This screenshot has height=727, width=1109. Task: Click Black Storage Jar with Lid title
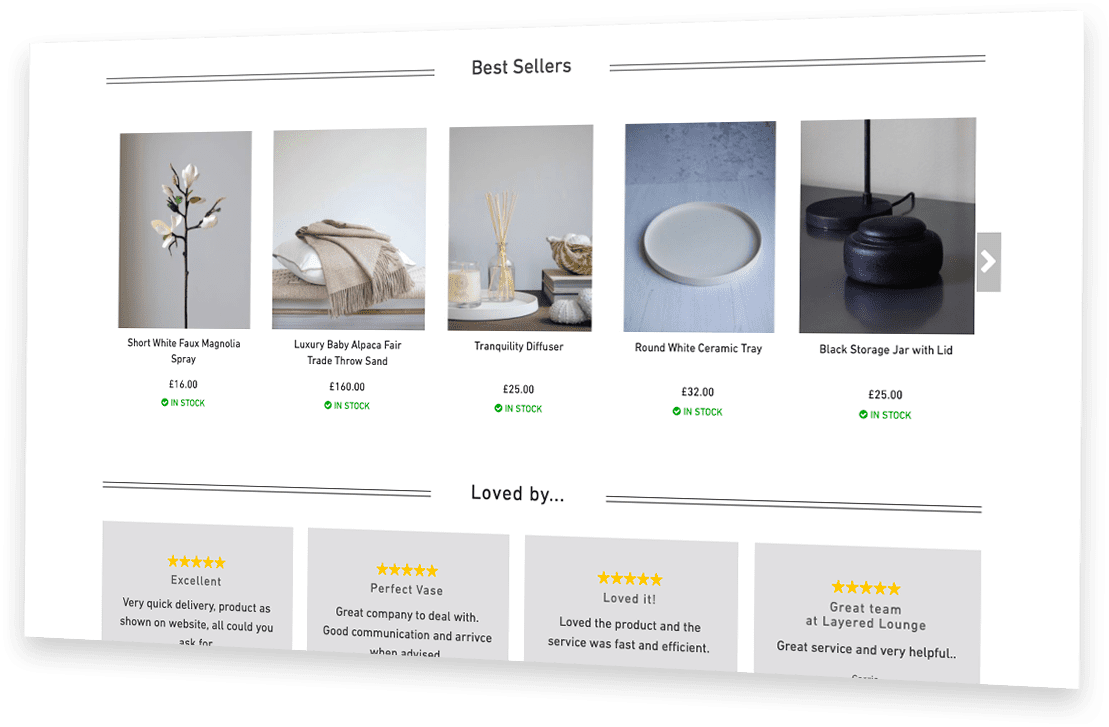[886, 349]
